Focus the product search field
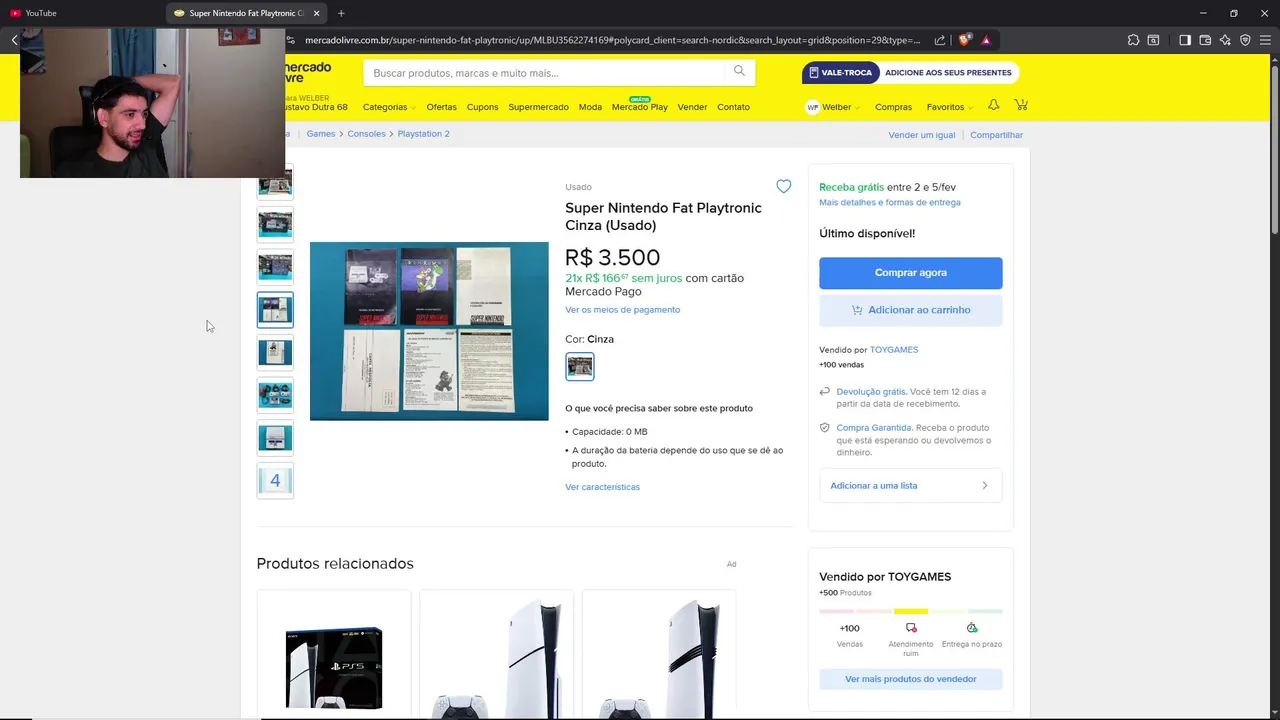Screen dimensions: 1280x720 pyautogui.click(x=545, y=73)
